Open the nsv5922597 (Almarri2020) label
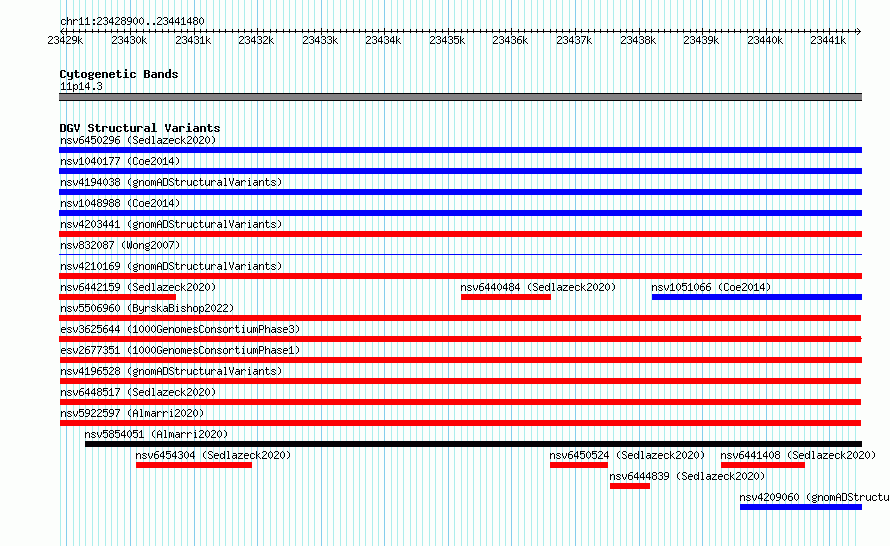The height and width of the screenshot is (546, 890). coord(132,413)
